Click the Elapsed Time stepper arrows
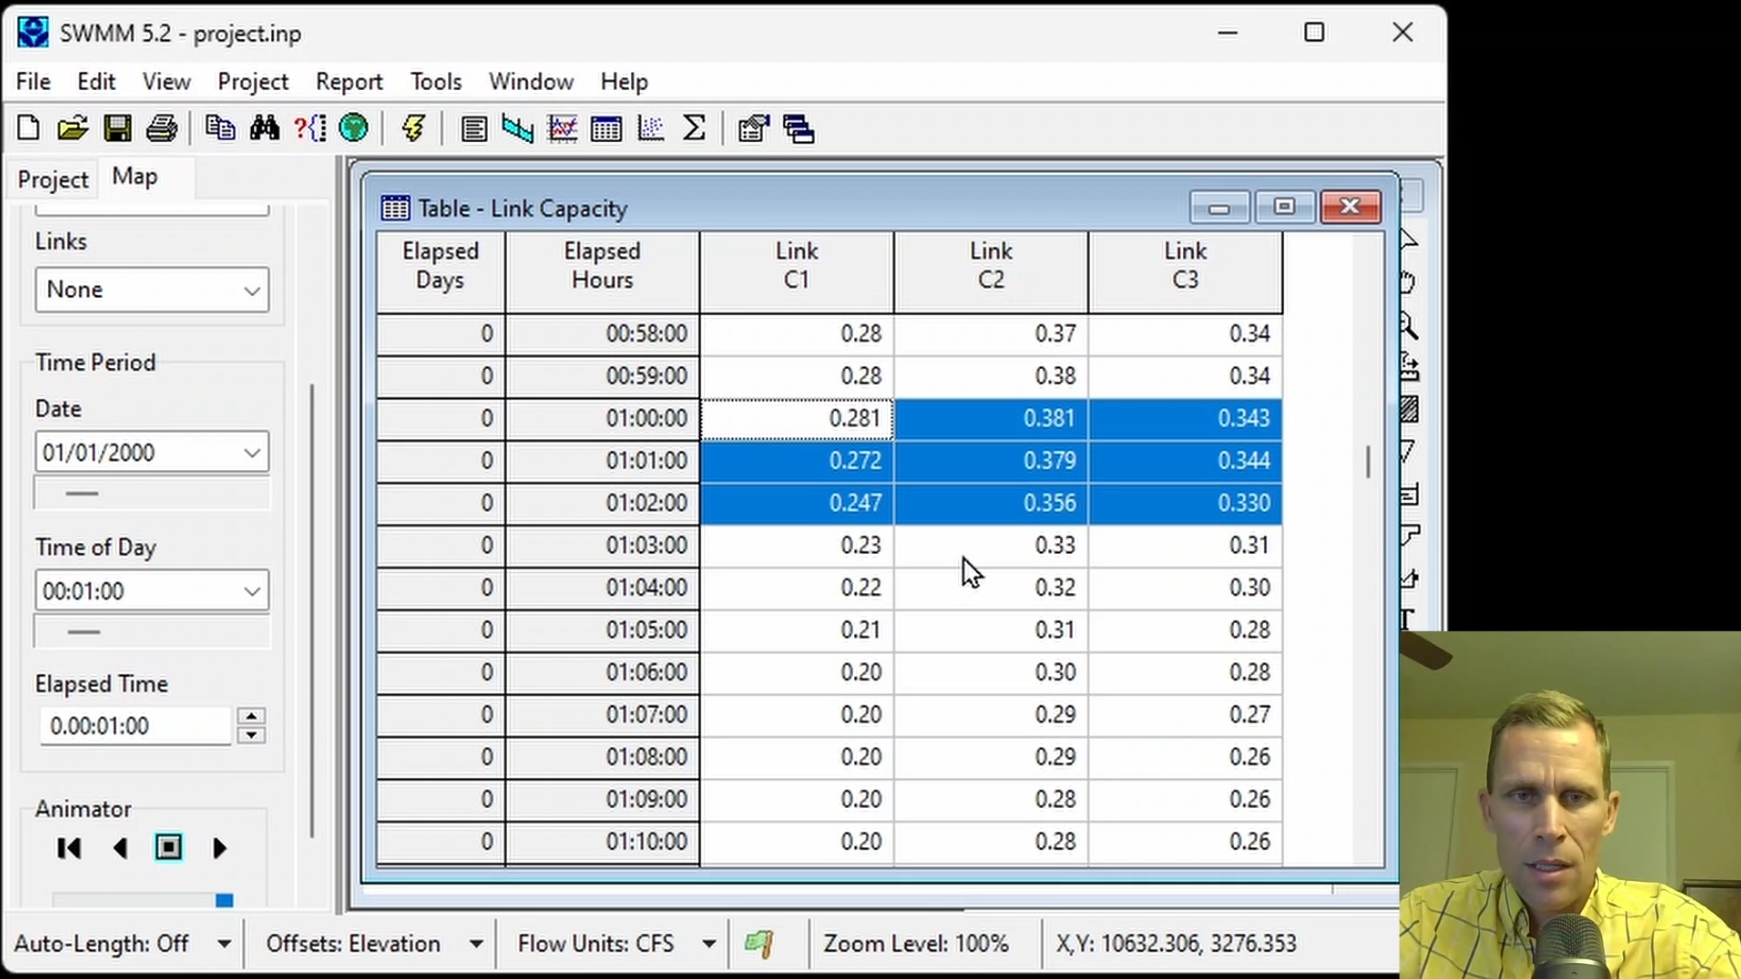 (251, 726)
